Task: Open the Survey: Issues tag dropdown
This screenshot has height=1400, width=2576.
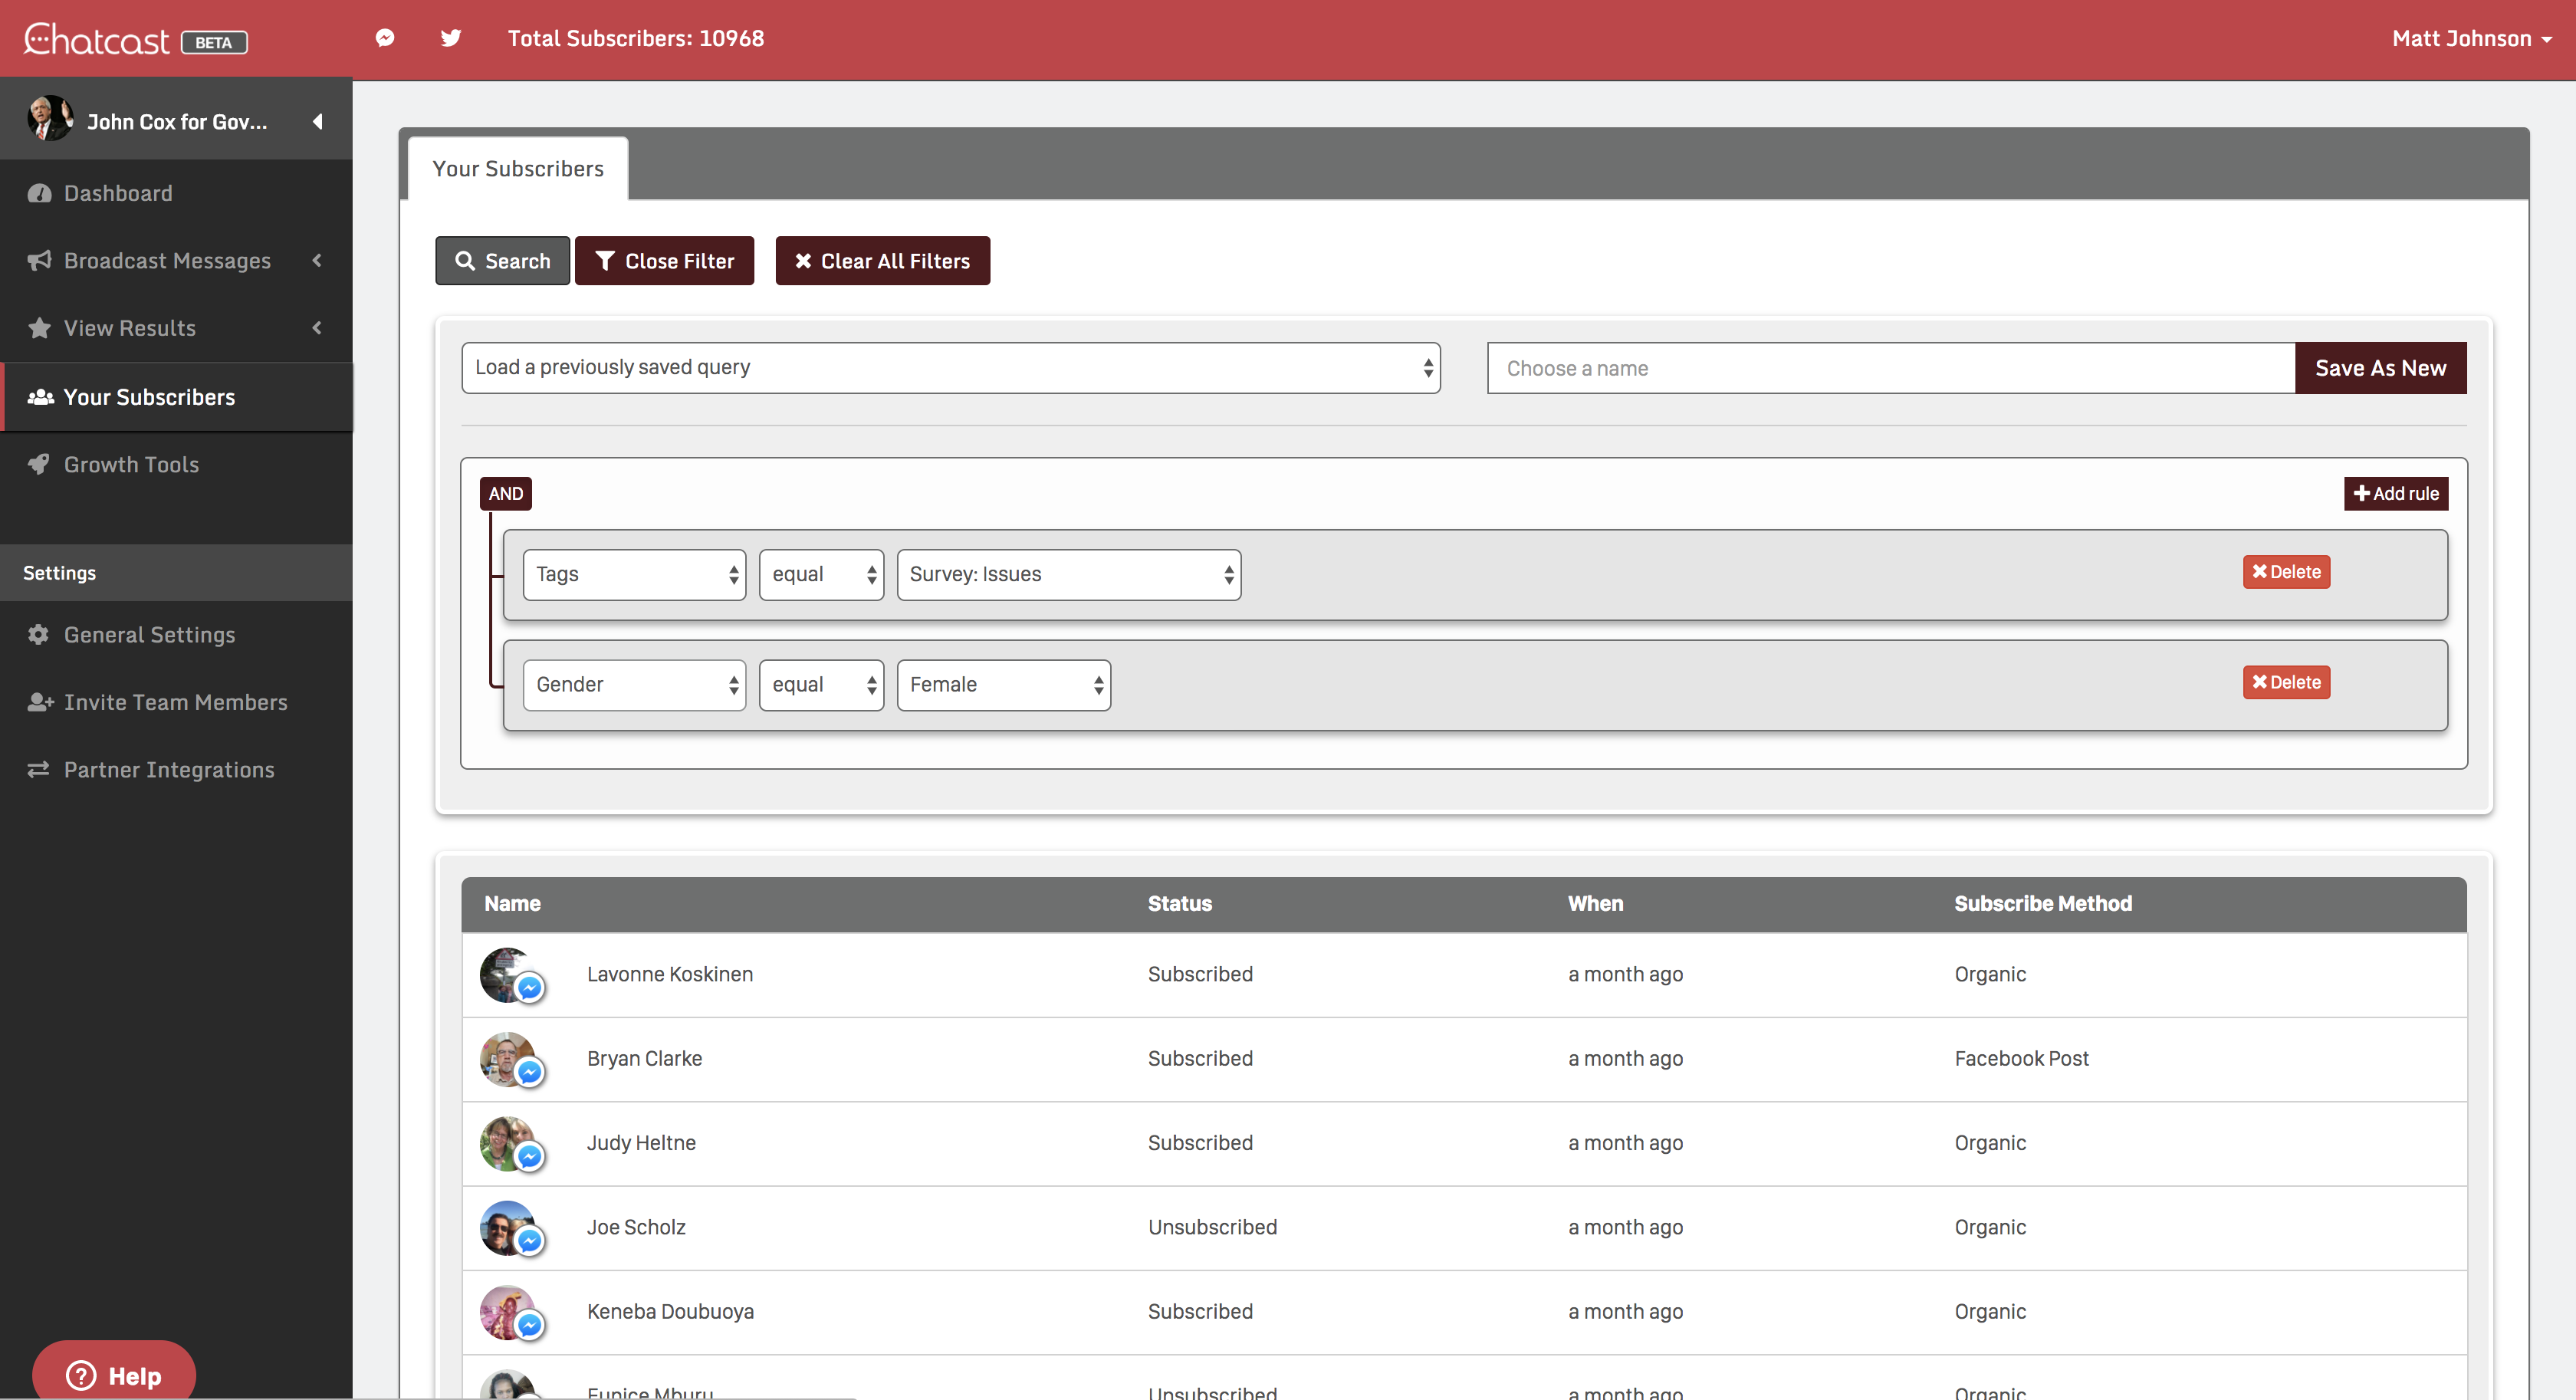Action: (x=1068, y=575)
